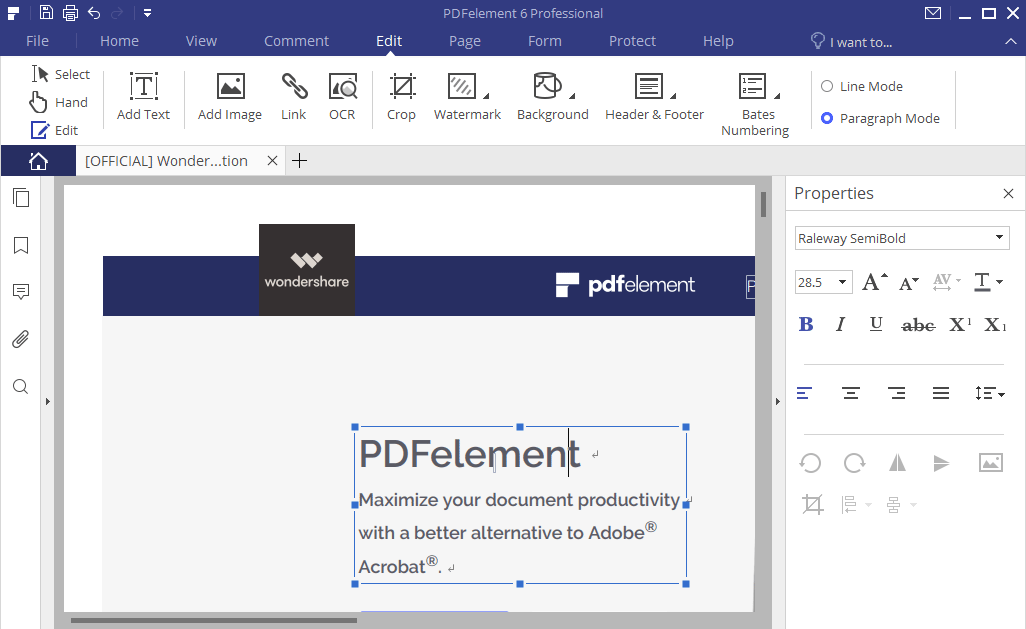This screenshot has width=1026, height=629.
Task: Click the Save icon in title bar
Action: tap(46, 12)
